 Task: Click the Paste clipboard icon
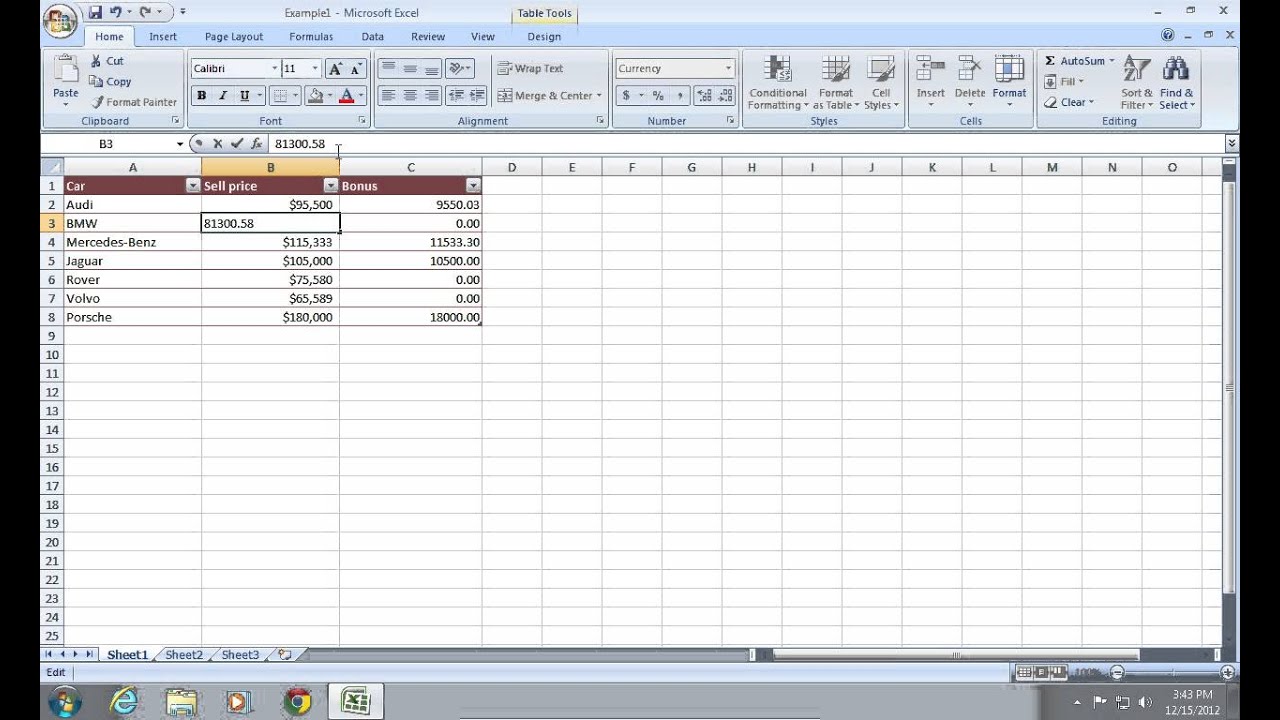(x=66, y=70)
